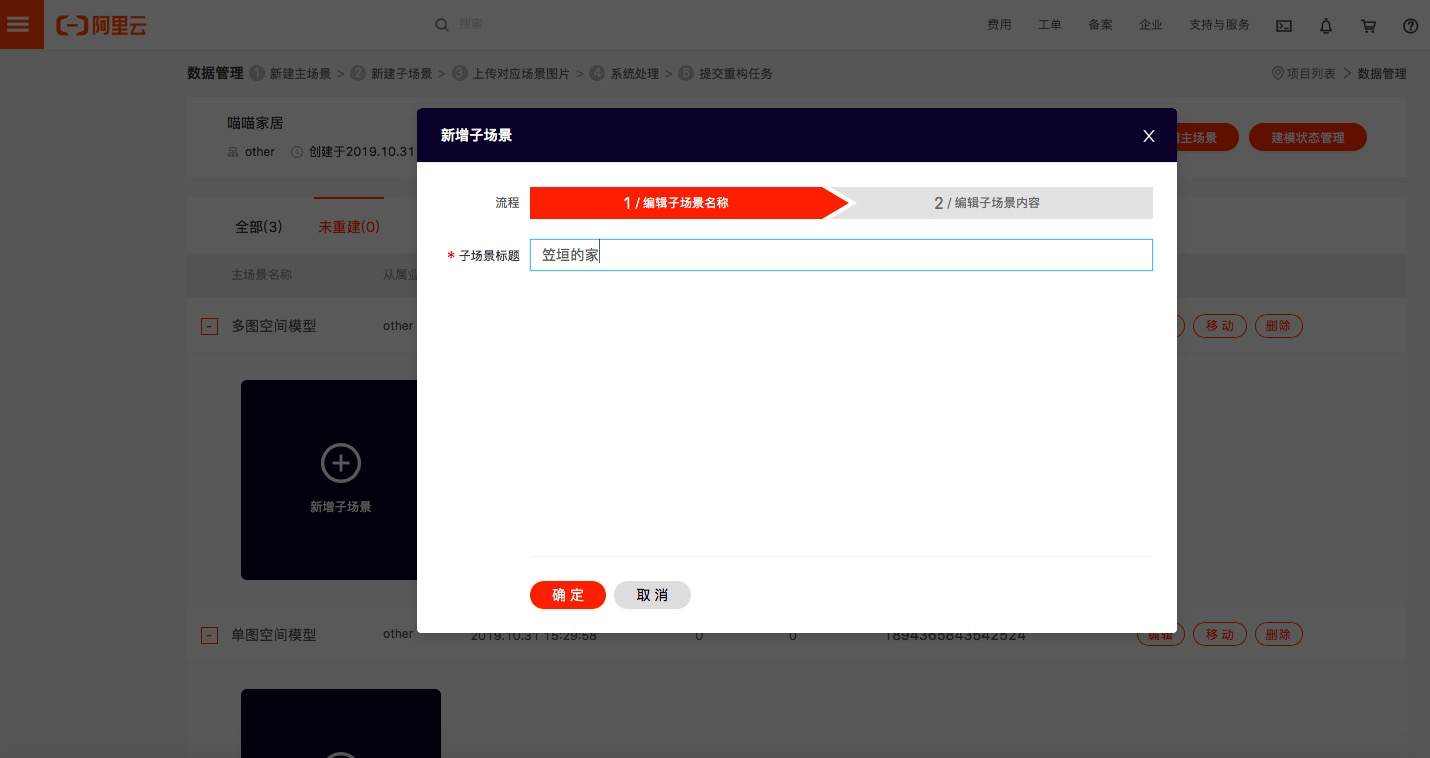Screen dimensions: 1430x758
Task: Click the 主场景名称 column header
Action: (262, 274)
